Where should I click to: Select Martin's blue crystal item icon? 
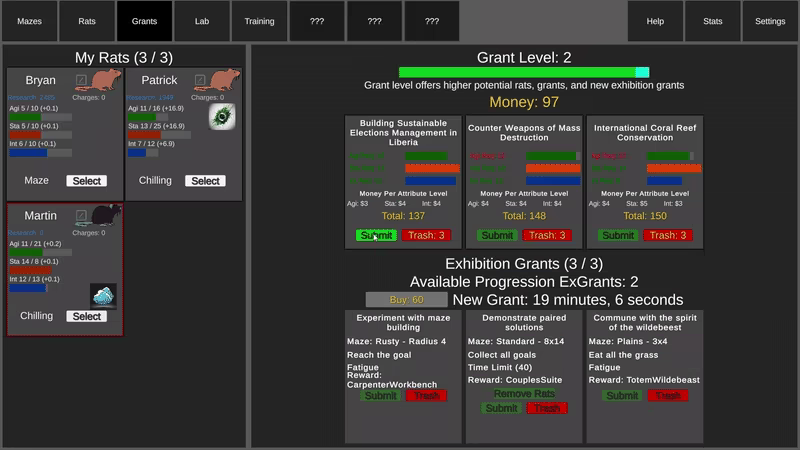(x=103, y=296)
